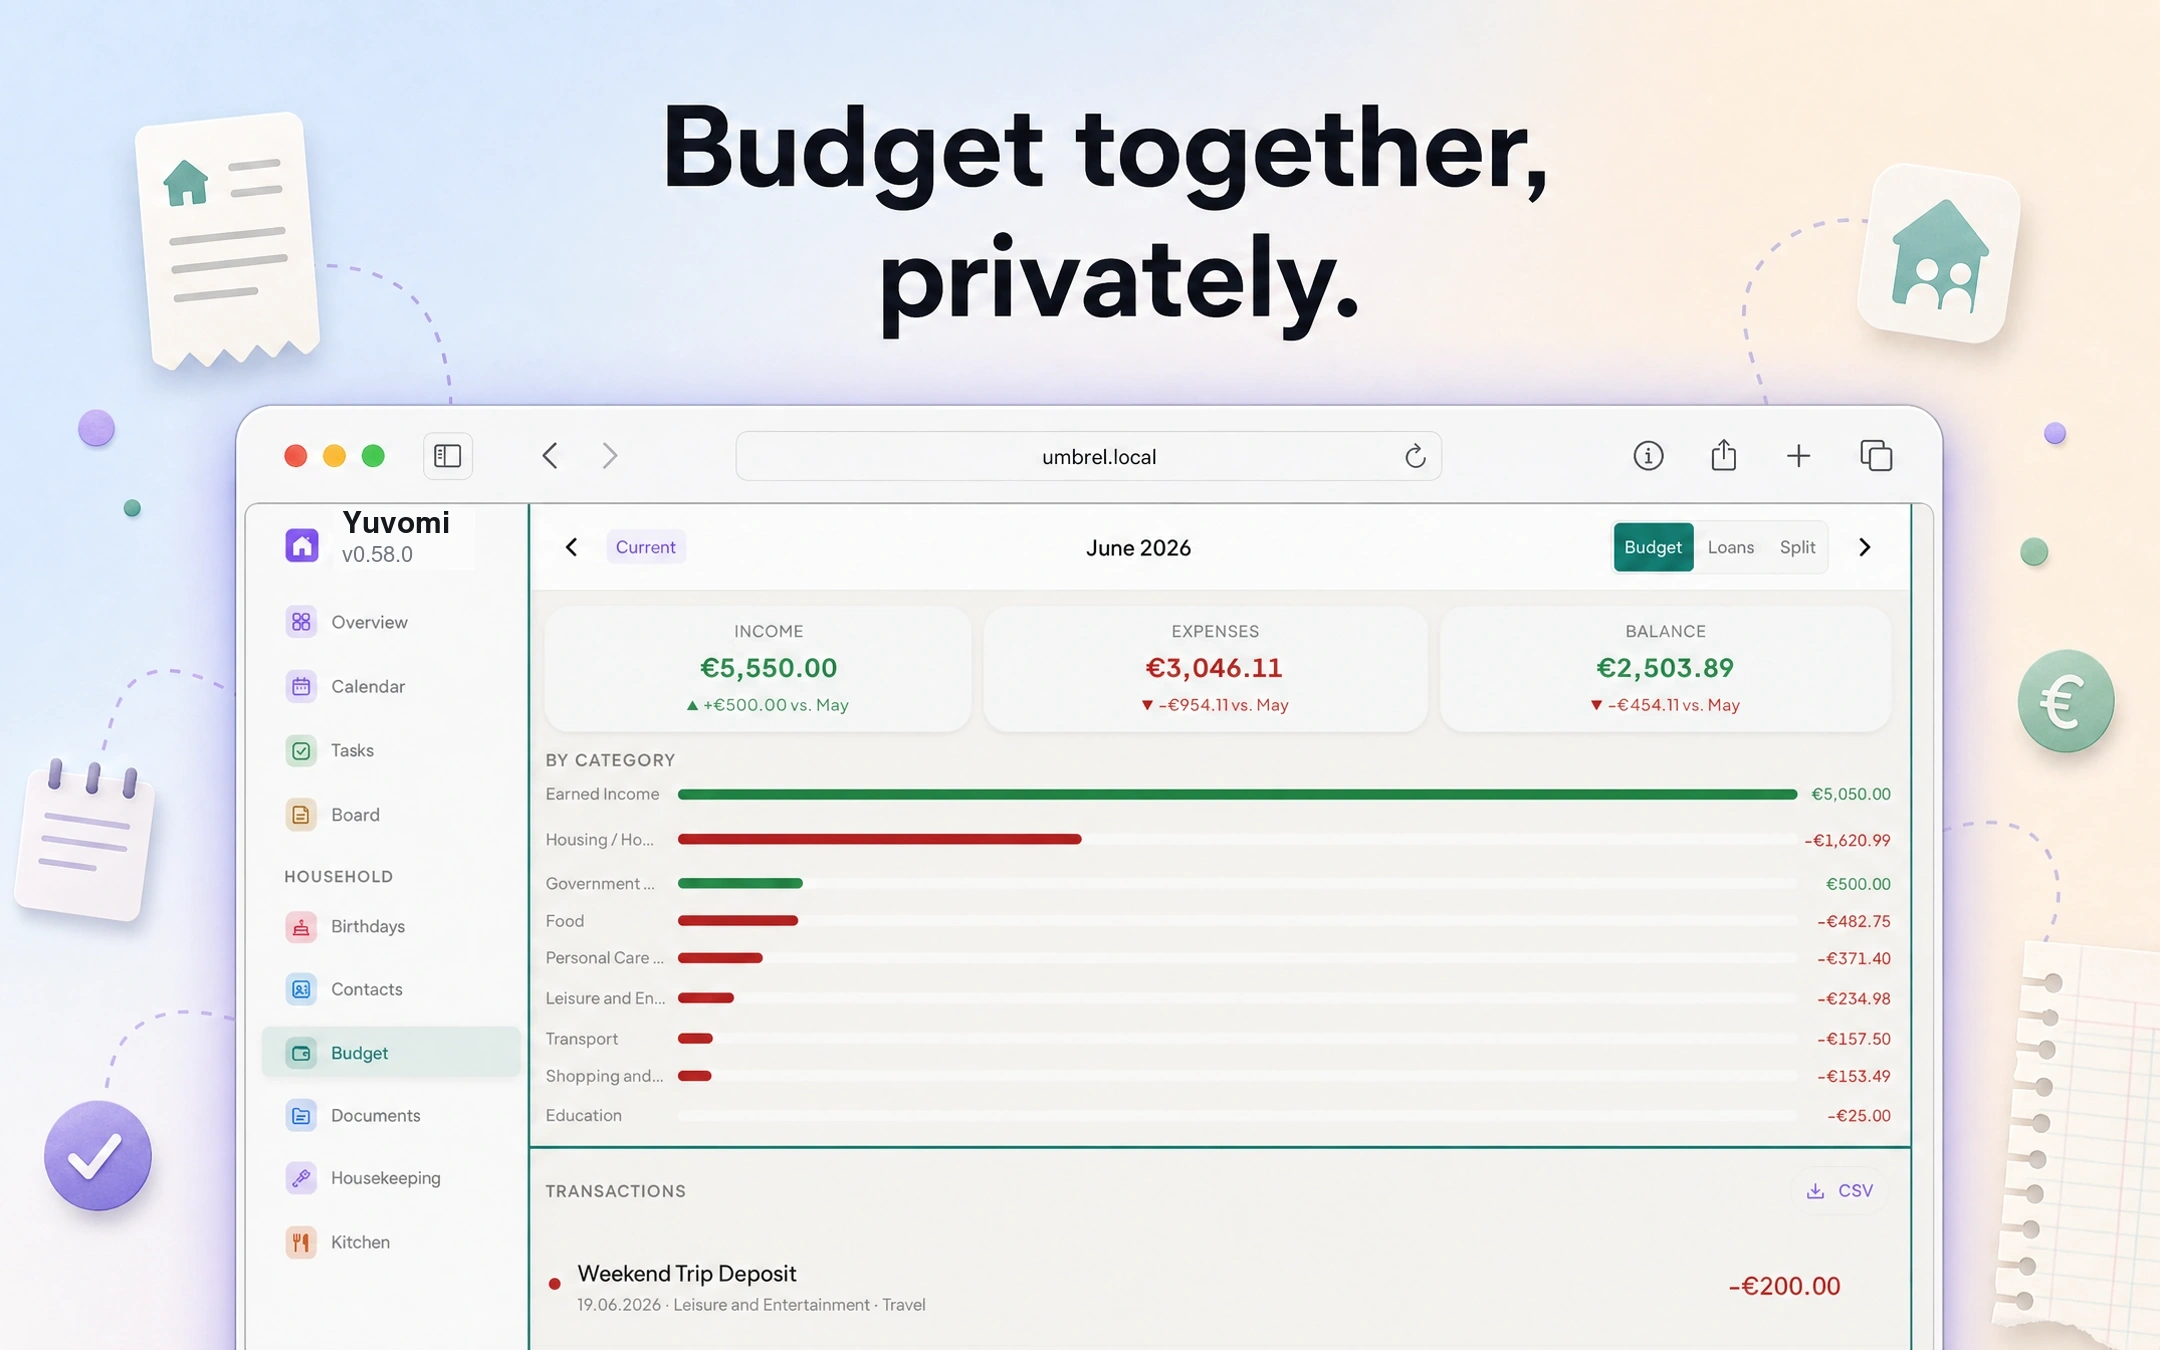The image size is (2160, 1350).
Task: Show the browser tab overview
Action: point(1876,455)
